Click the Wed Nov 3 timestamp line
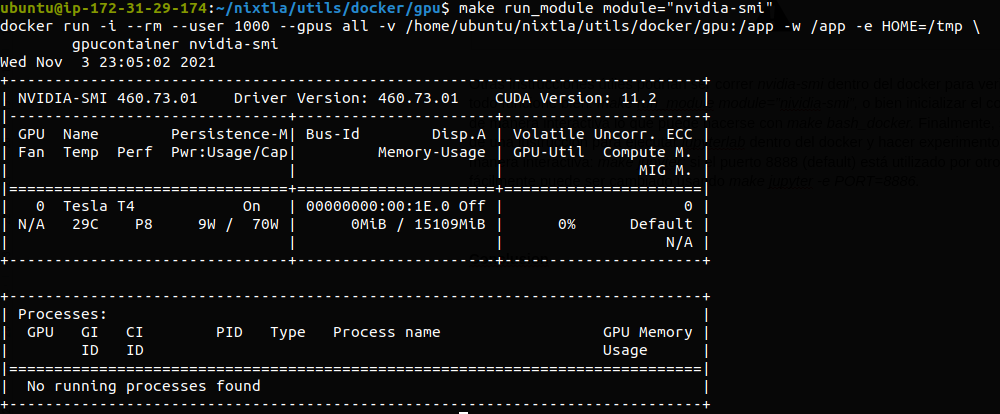 [x=108, y=63]
